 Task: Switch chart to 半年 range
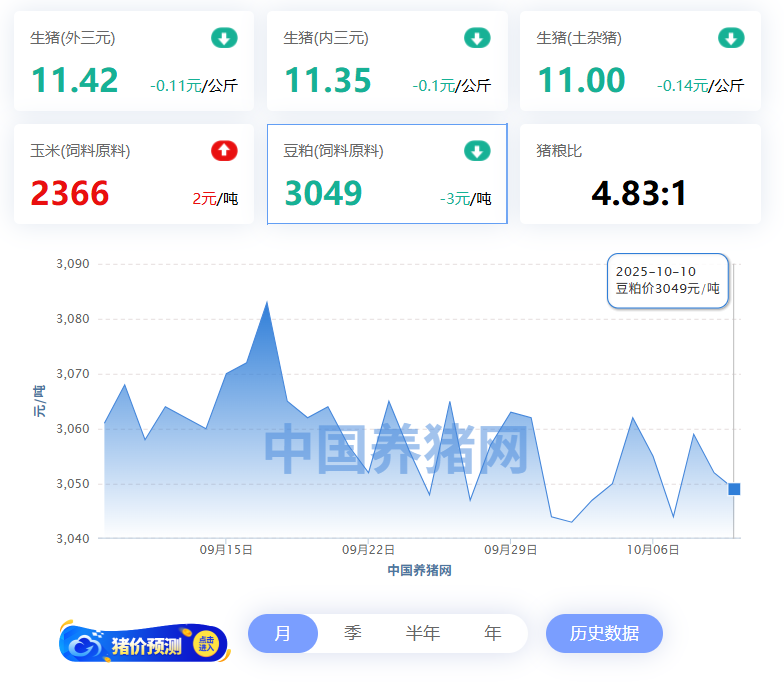coord(423,634)
